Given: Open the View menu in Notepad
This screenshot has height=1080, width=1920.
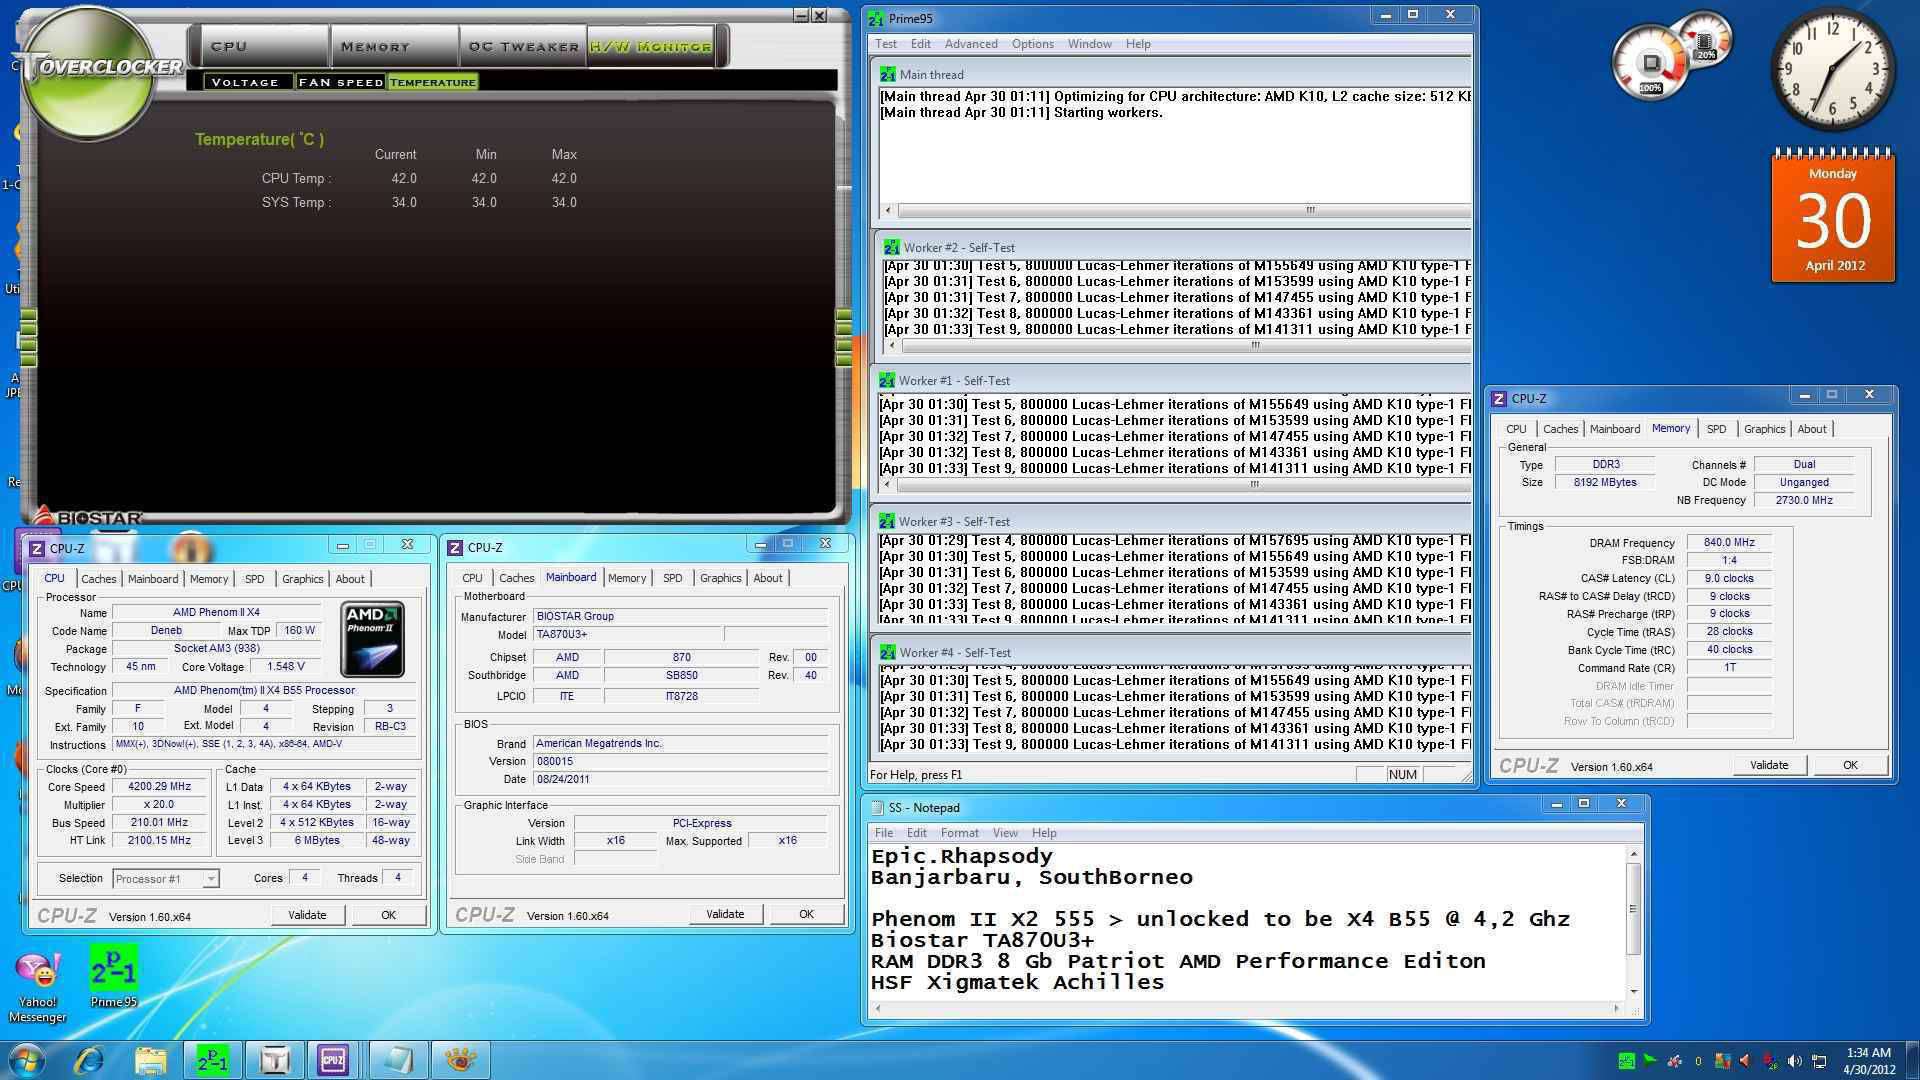Looking at the screenshot, I should [x=1005, y=833].
